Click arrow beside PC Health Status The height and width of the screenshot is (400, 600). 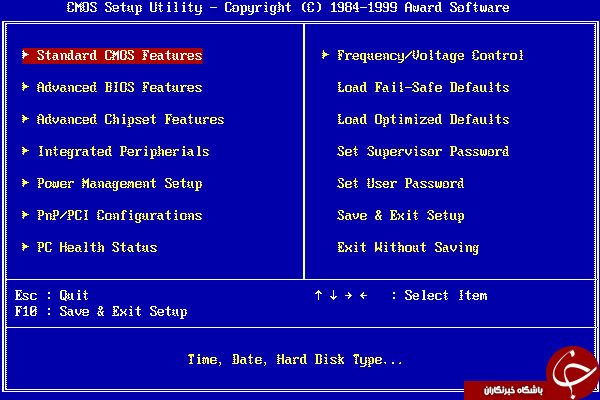click(25, 247)
